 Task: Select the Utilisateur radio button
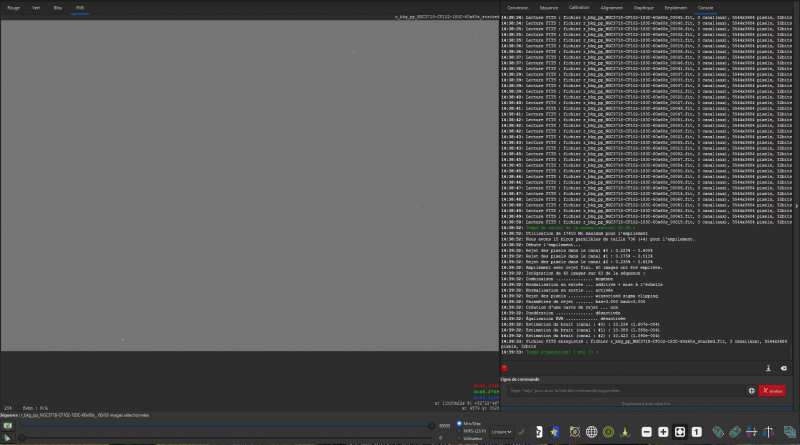[459, 438]
